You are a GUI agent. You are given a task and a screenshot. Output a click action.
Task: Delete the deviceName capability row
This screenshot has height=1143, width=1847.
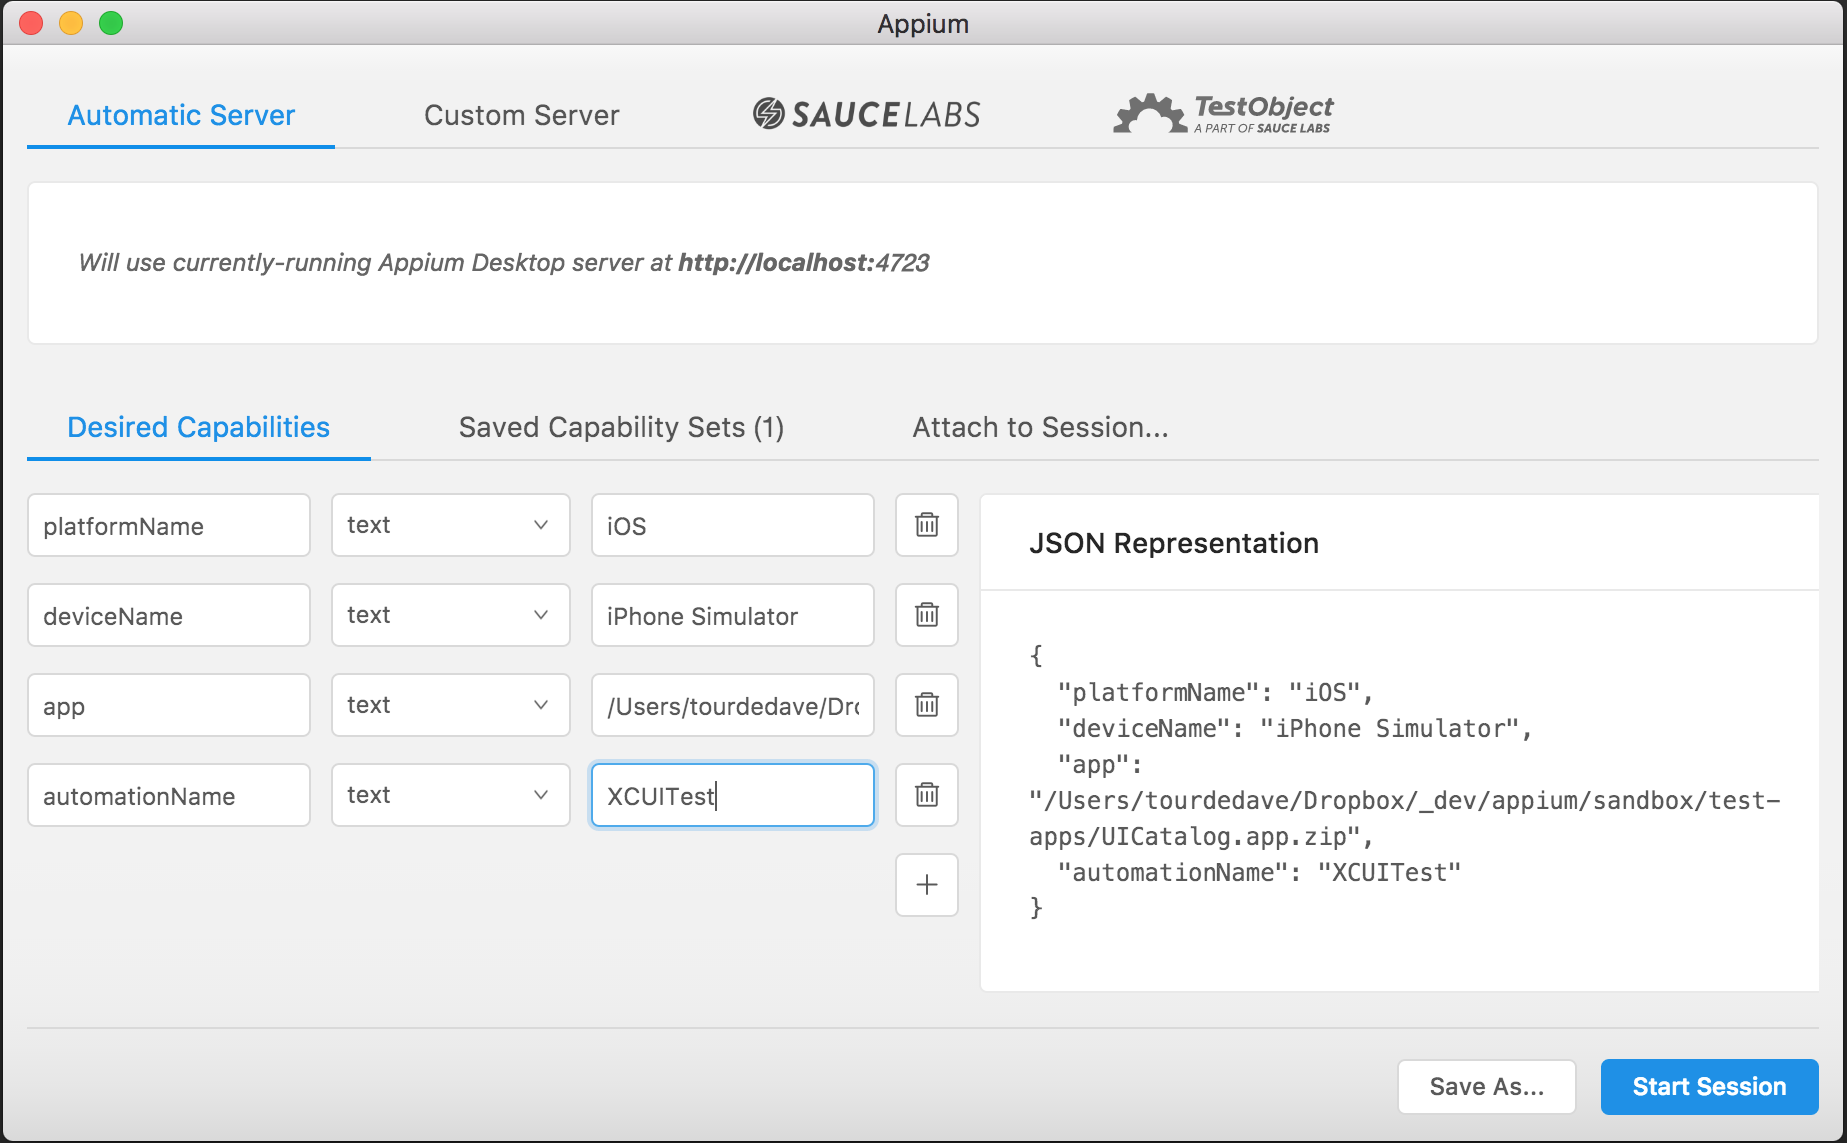(927, 615)
